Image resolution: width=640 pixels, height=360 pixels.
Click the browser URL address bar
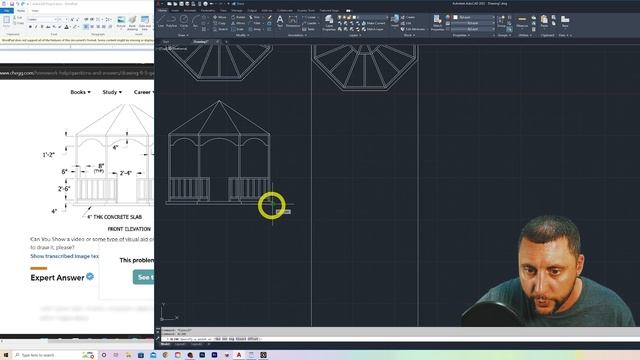pyautogui.click(x=77, y=73)
